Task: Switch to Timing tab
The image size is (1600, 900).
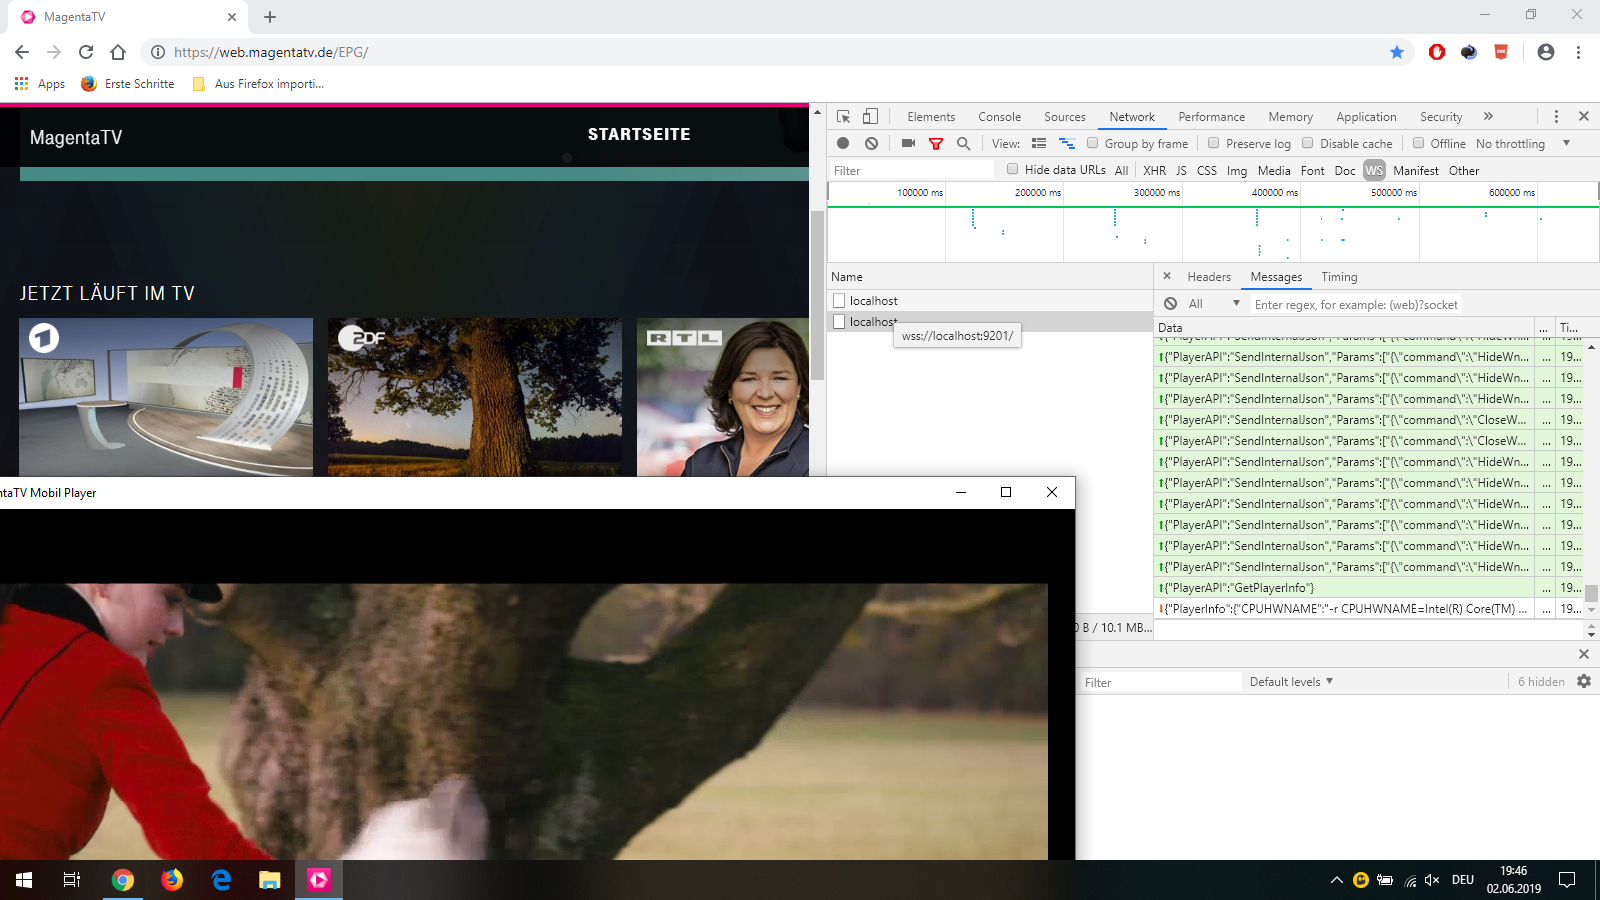Action: 1339,276
